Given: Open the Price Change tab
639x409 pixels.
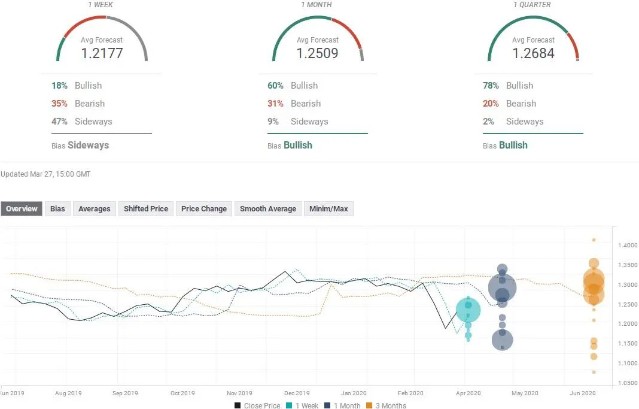Looking at the screenshot, I should pos(204,209).
